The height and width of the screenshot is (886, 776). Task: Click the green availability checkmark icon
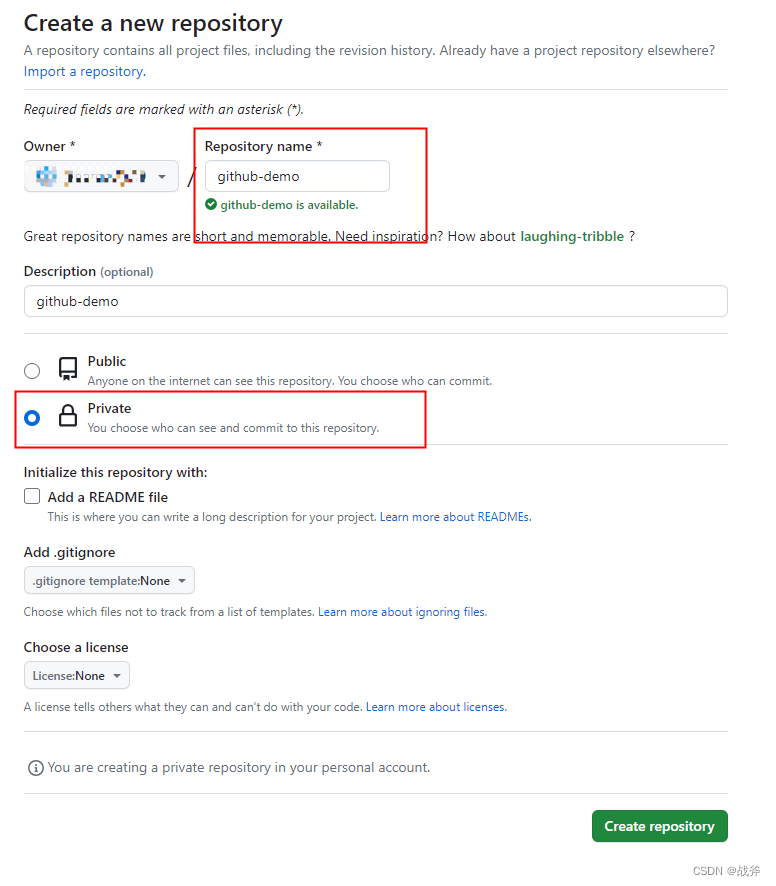[211, 204]
